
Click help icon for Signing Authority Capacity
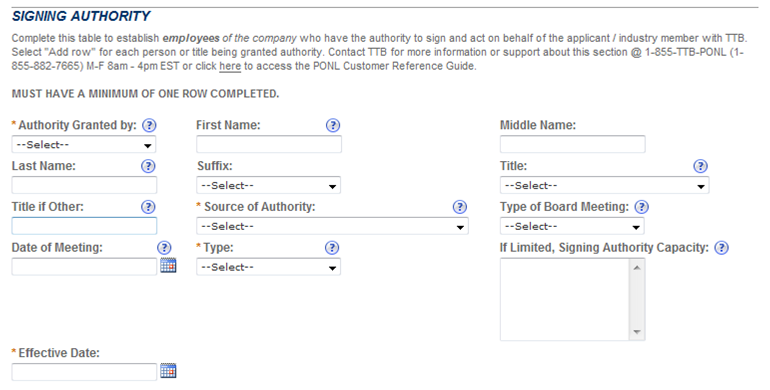(x=721, y=248)
